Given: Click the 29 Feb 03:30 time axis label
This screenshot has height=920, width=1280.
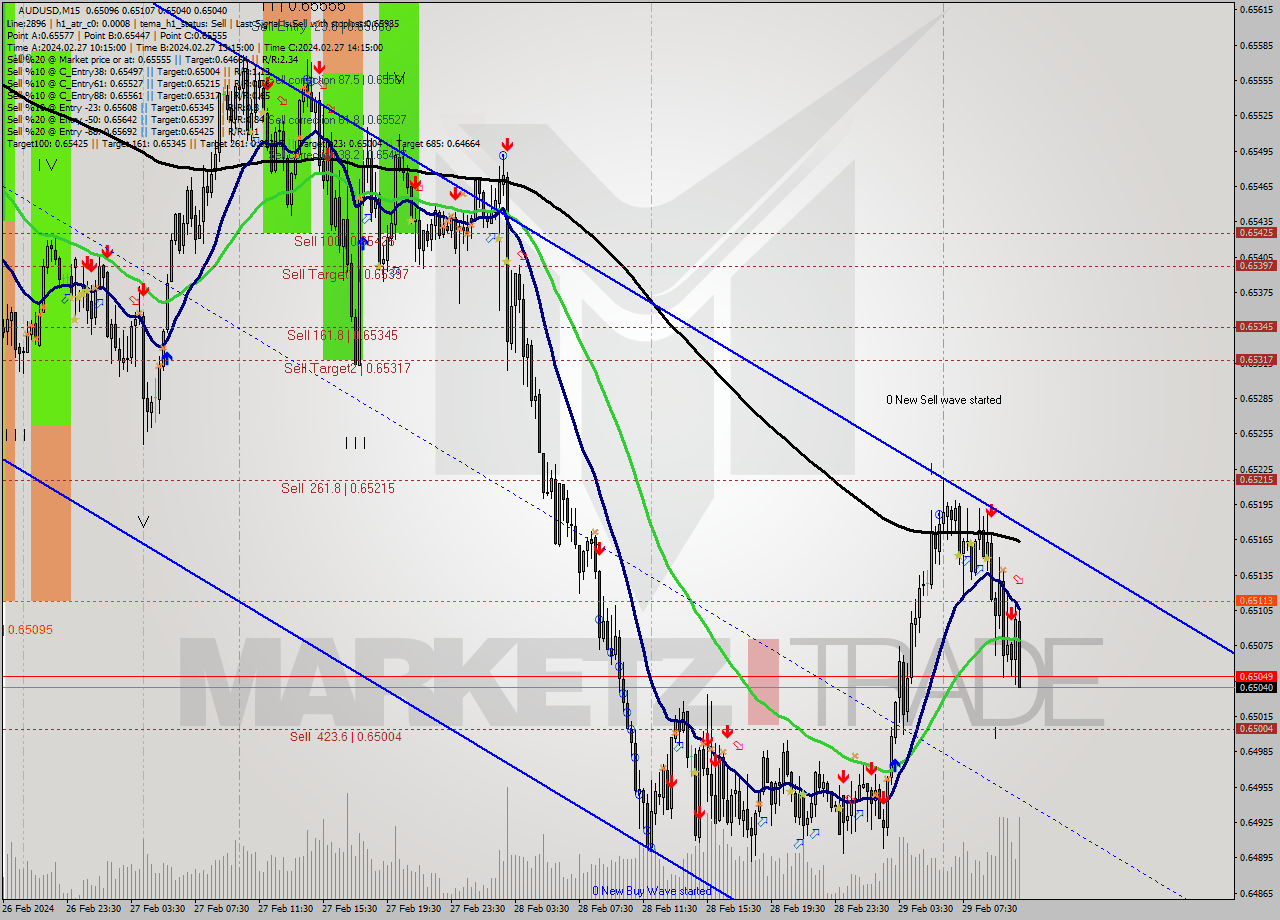Looking at the screenshot, I should point(925,909).
